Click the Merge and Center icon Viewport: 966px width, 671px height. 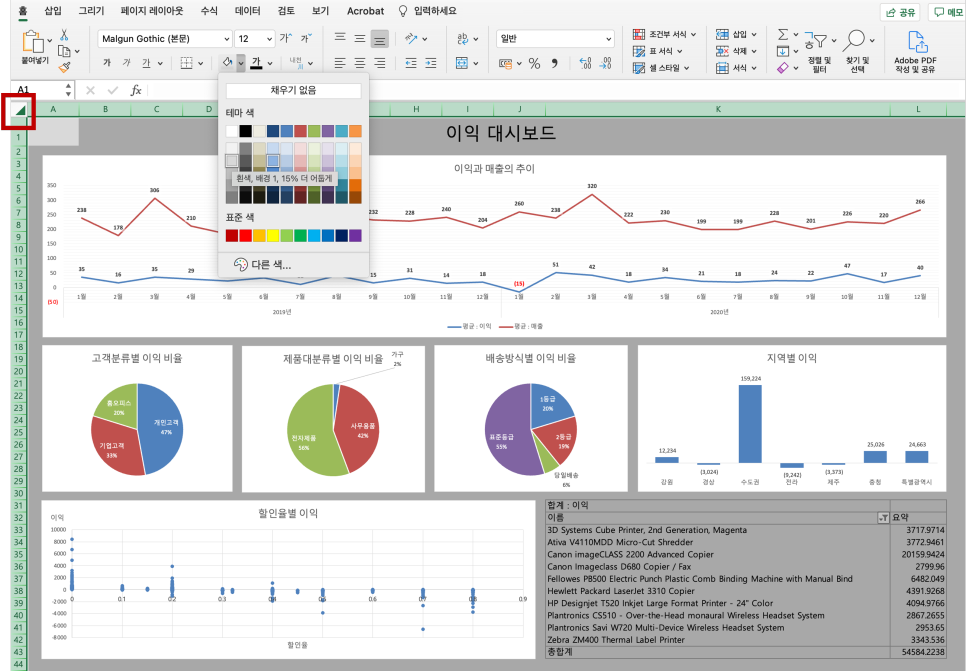pos(462,62)
